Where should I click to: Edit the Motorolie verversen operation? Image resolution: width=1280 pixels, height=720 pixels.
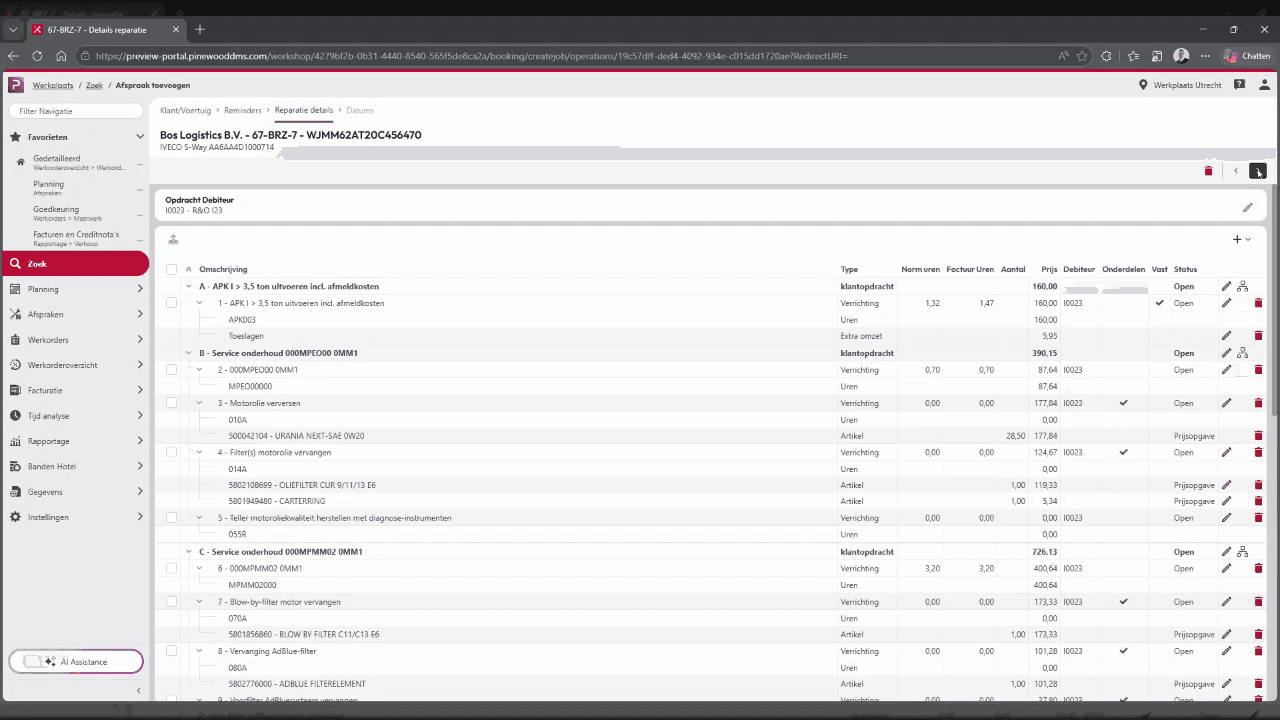[x=1226, y=403]
